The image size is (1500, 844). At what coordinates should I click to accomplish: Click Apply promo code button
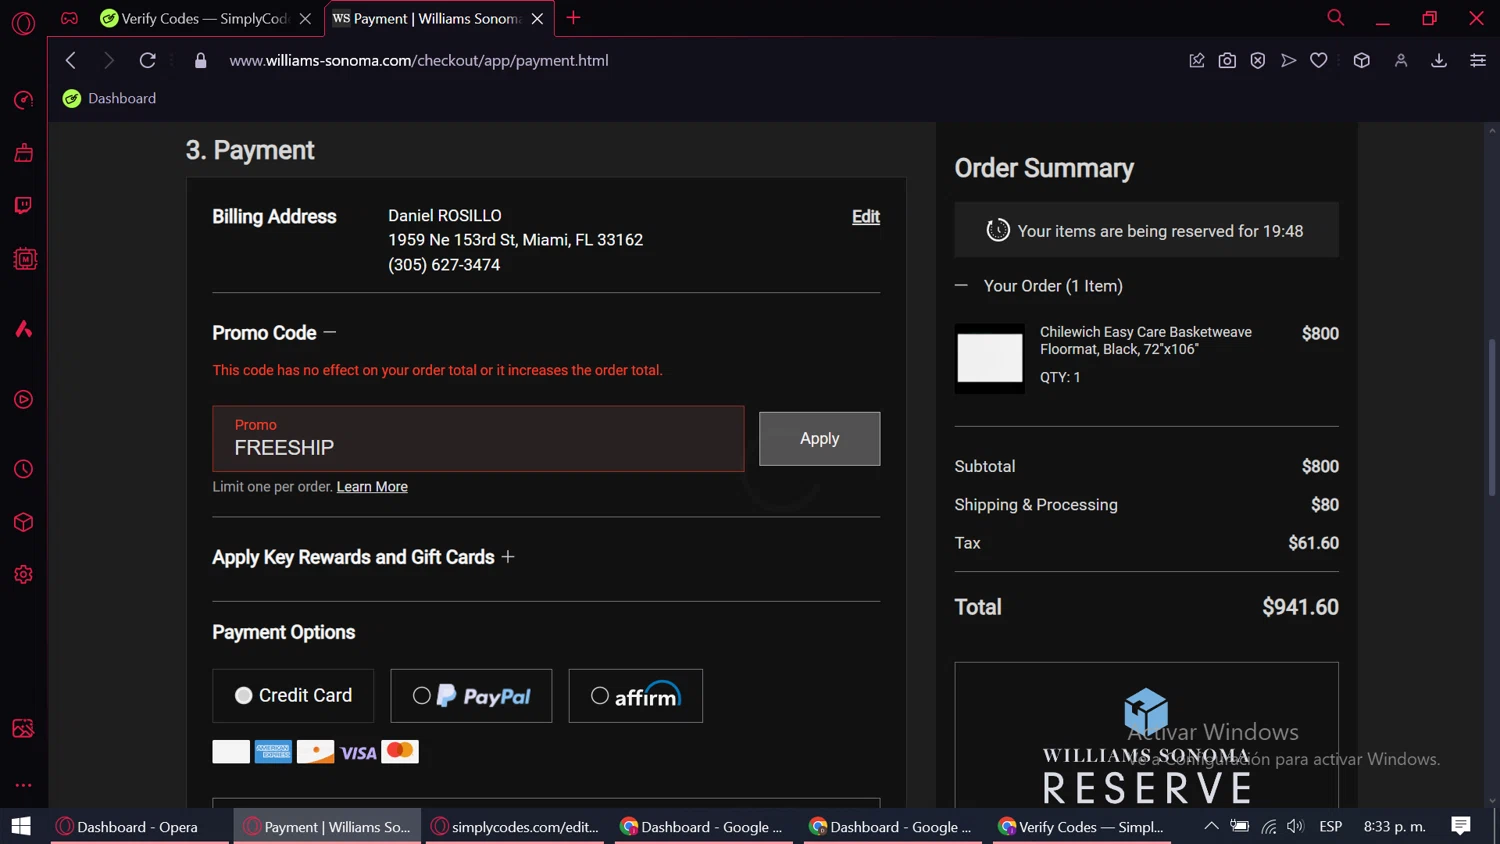coord(819,439)
